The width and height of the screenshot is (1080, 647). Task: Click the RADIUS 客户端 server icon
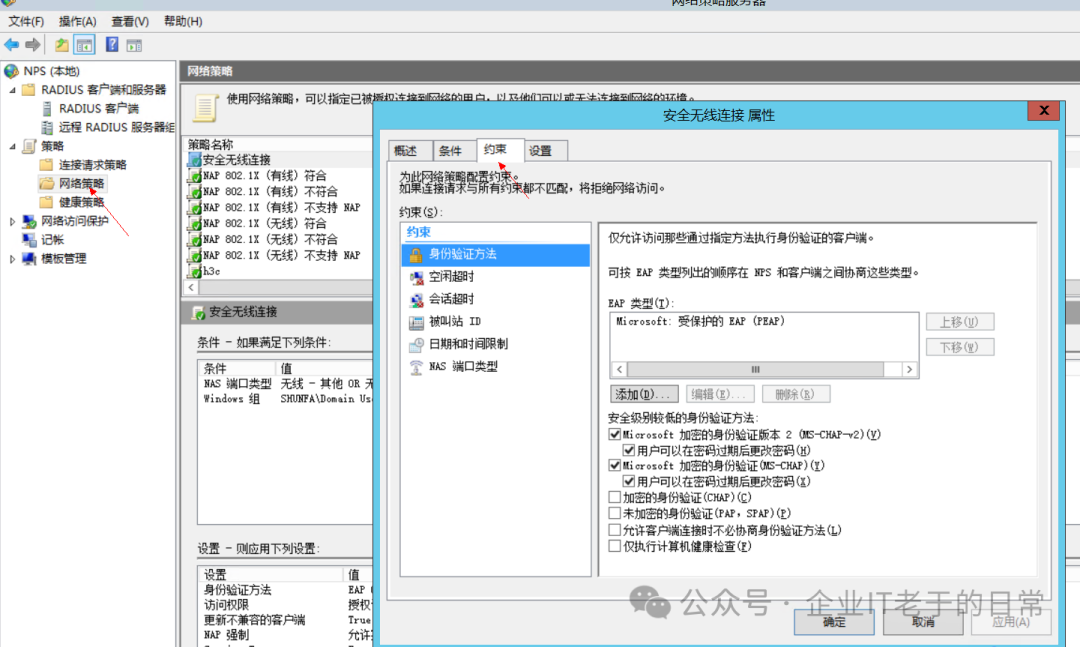(x=47, y=108)
